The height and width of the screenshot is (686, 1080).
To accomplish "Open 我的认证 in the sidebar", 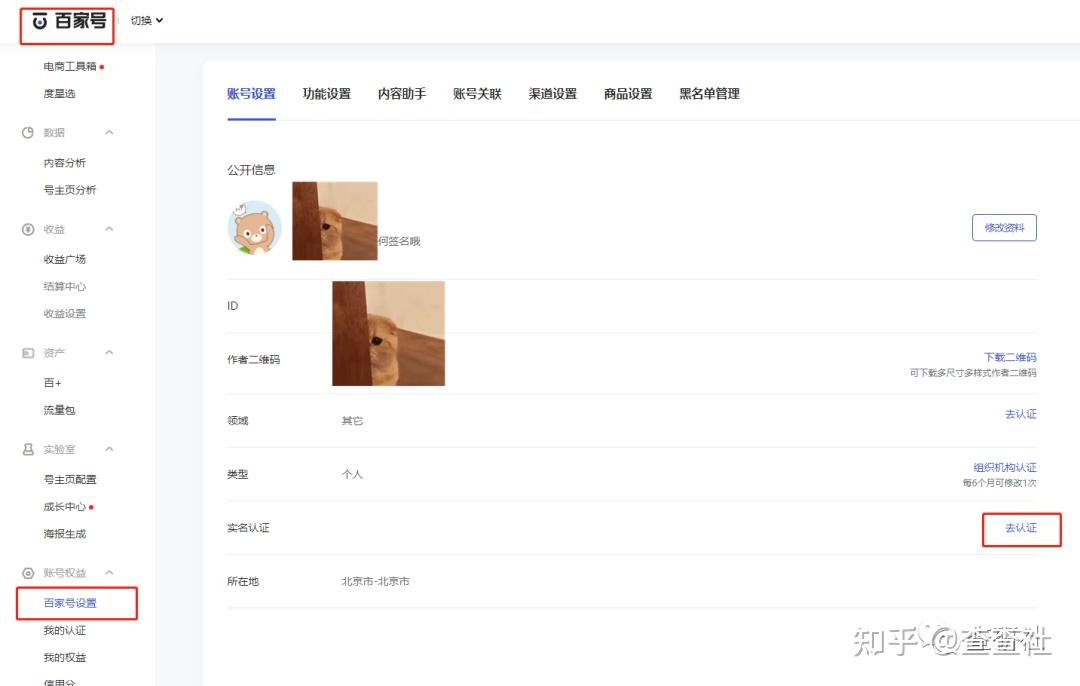I will pyautogui.click(x=64, y=630).
